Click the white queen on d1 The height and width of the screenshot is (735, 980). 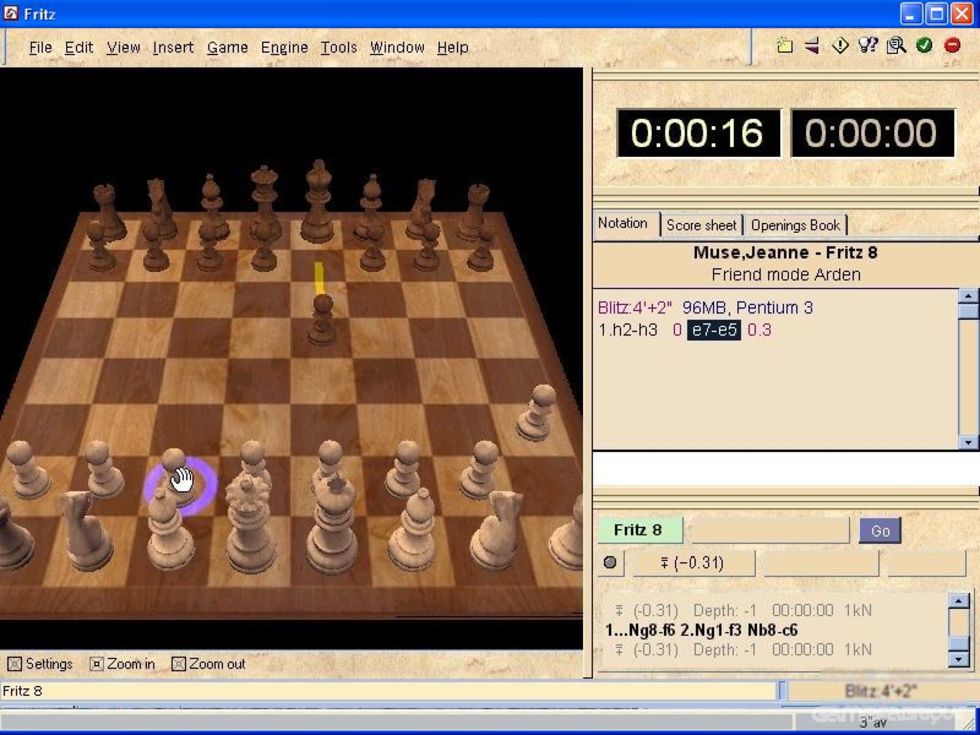[x=251, y=525]
